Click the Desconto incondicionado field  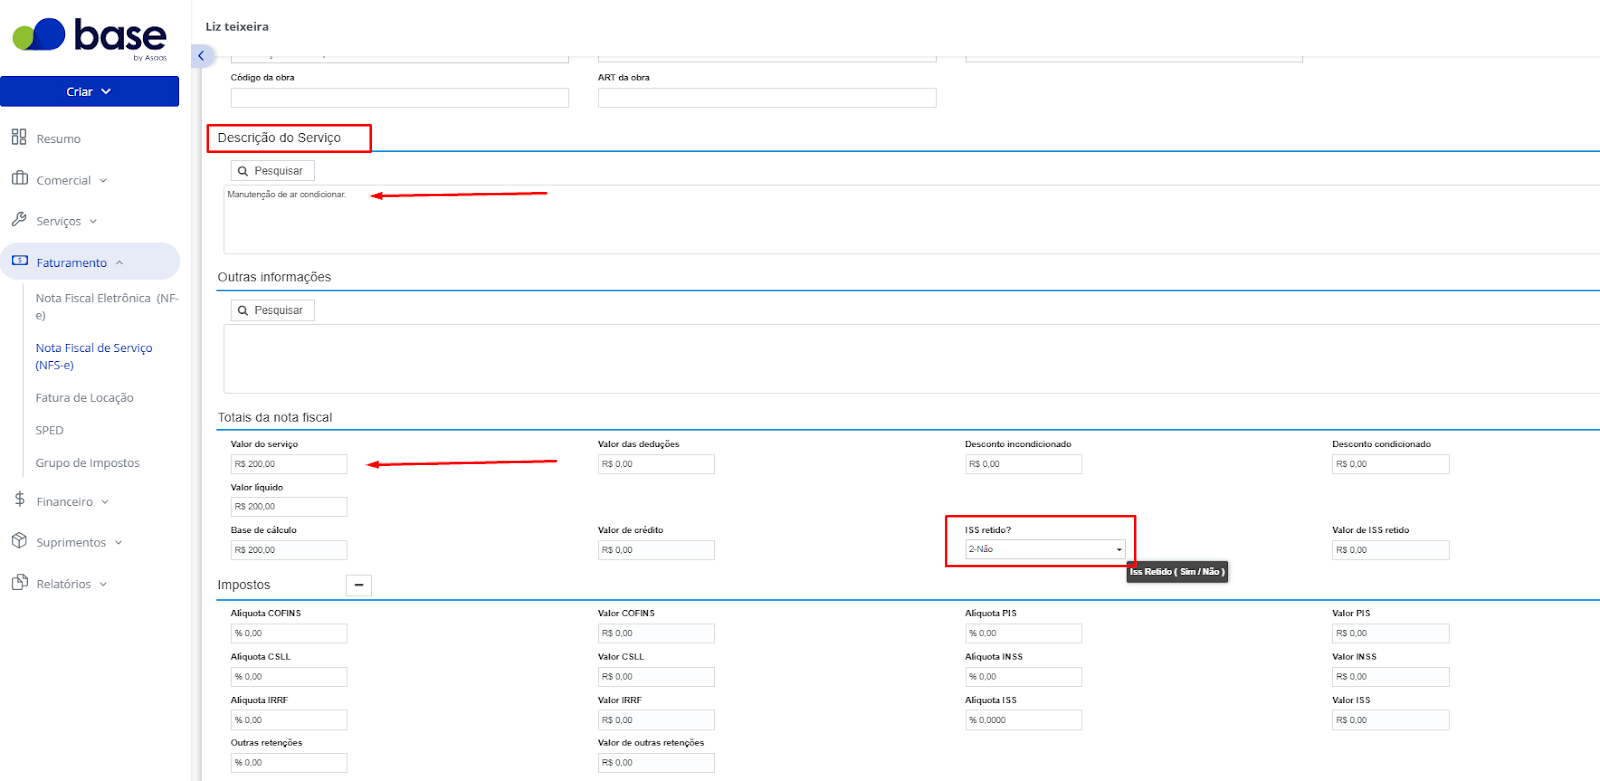(x=1023, y=464)
